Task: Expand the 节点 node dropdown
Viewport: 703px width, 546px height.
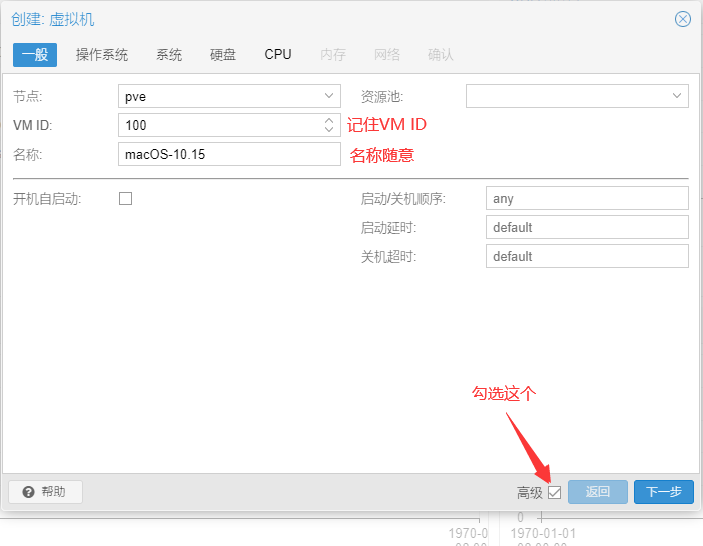Action: [x=330, y=96]
